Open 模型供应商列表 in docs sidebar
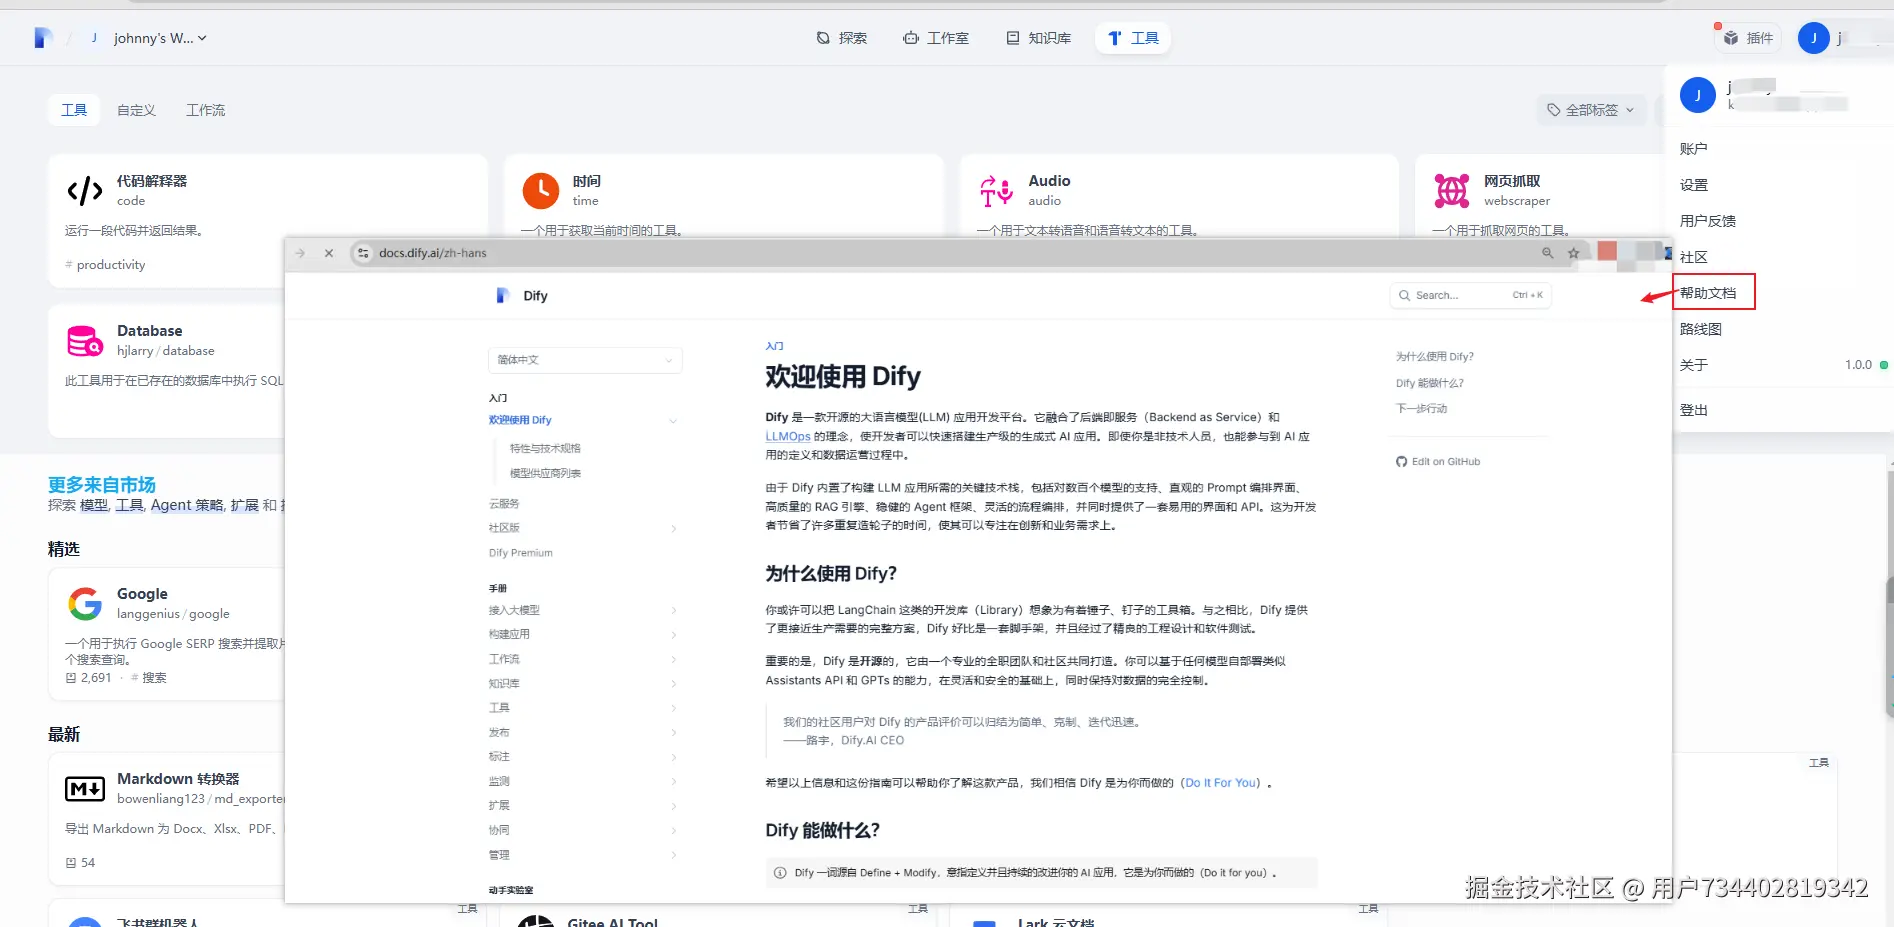 [545, 473]
